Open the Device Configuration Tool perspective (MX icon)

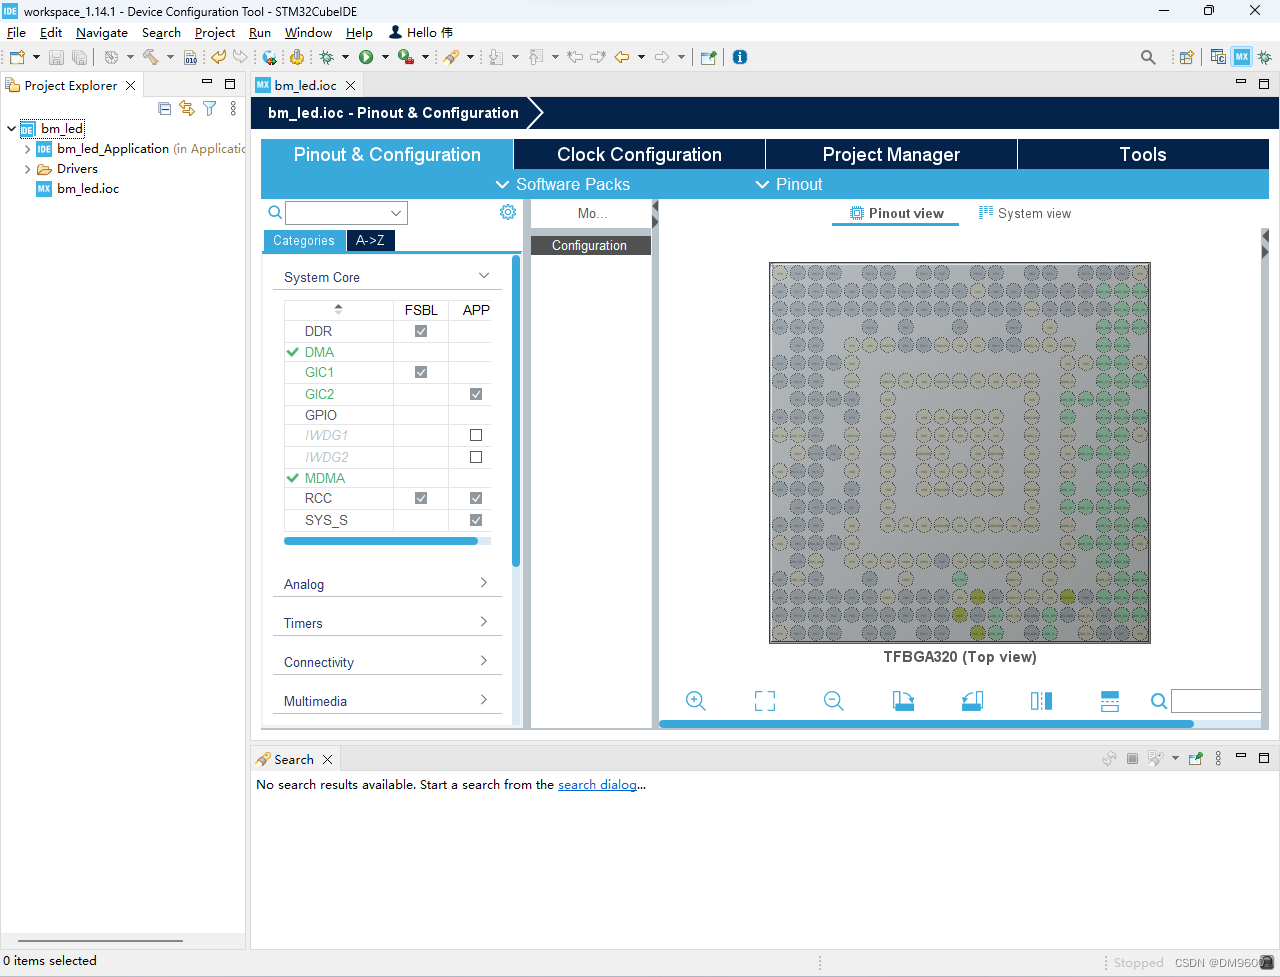point(1241,57)
